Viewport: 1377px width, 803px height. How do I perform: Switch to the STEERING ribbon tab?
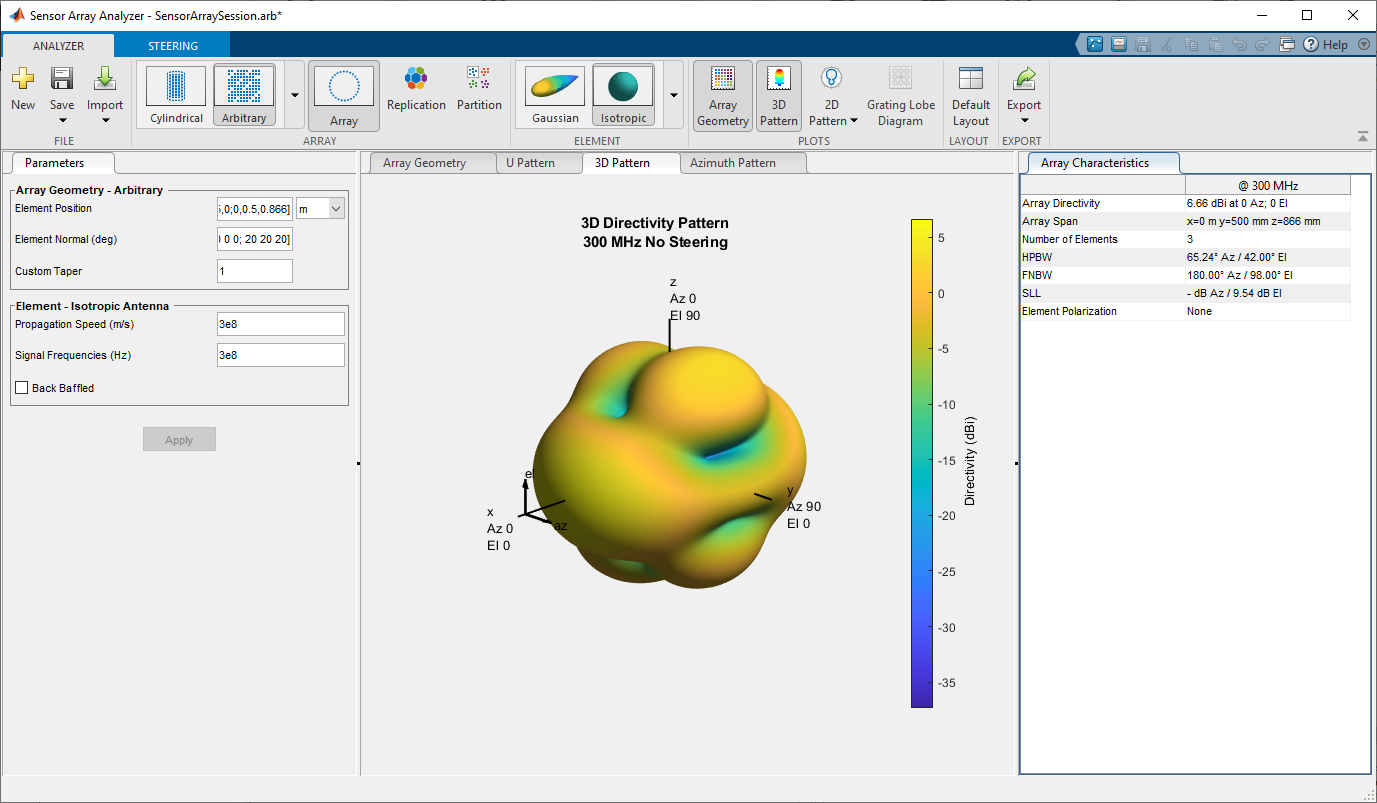tap(173, 46)
